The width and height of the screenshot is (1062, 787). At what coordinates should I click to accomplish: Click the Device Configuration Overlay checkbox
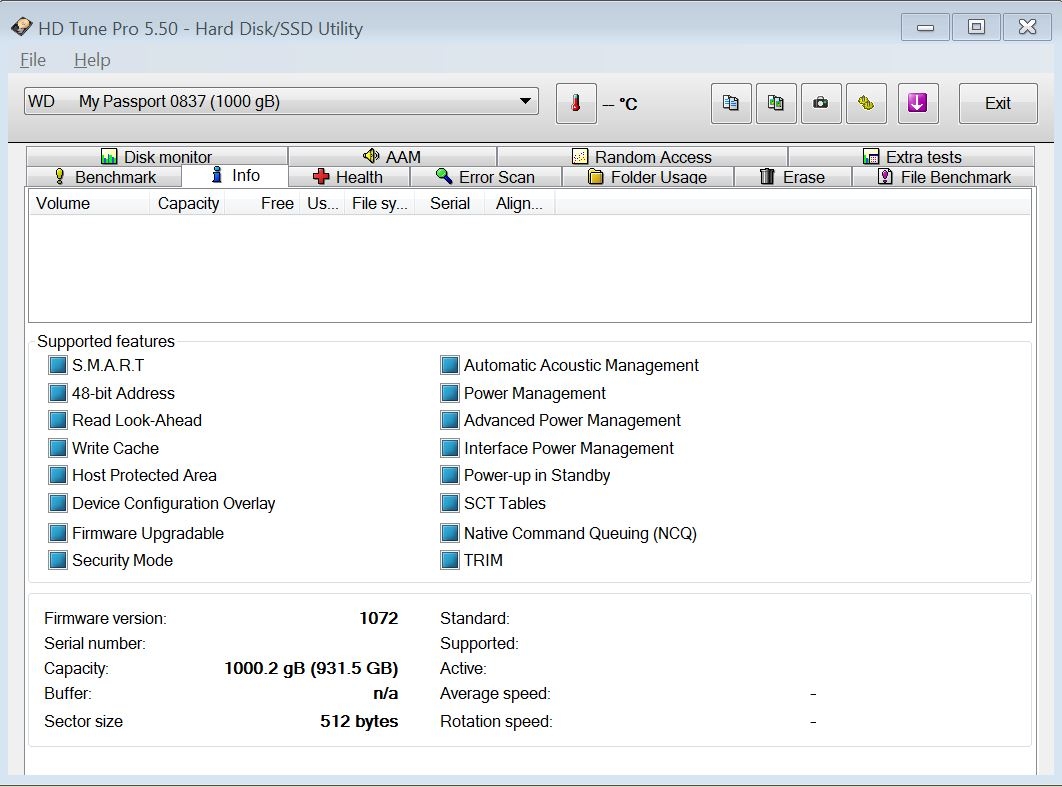[x=58, y=503]
